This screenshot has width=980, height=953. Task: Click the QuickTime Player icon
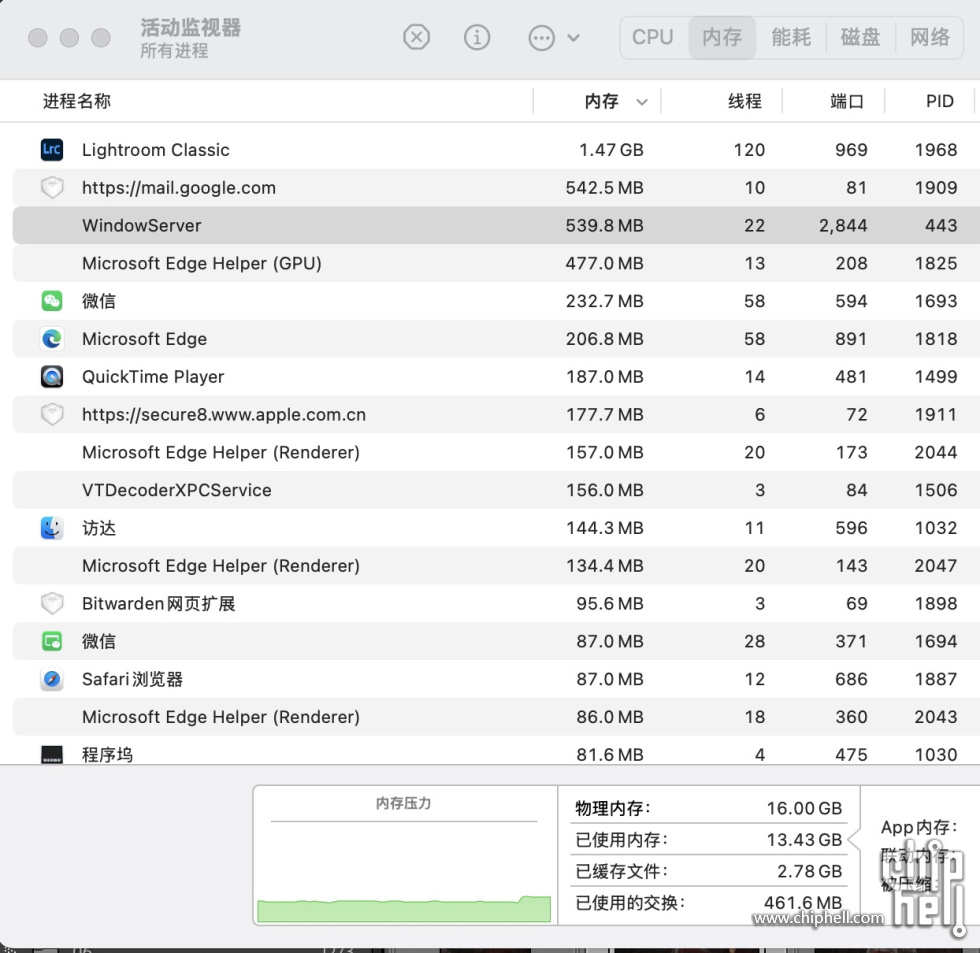(x=52, y=377)
